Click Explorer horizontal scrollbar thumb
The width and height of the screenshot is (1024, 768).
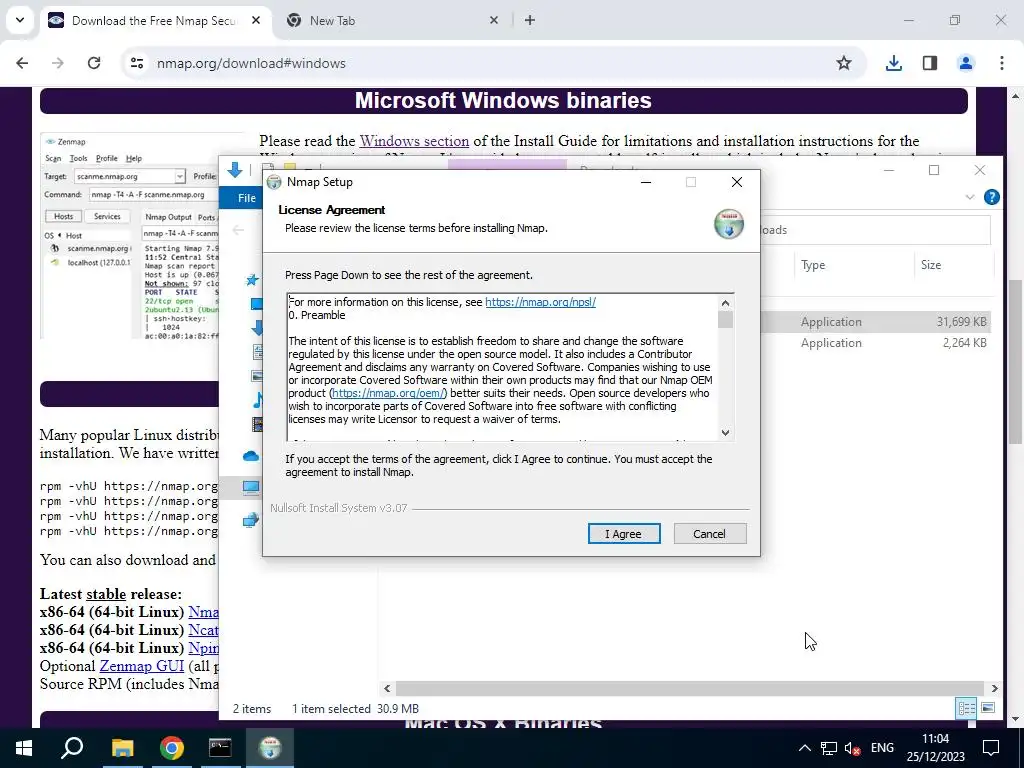pos(690,688)
